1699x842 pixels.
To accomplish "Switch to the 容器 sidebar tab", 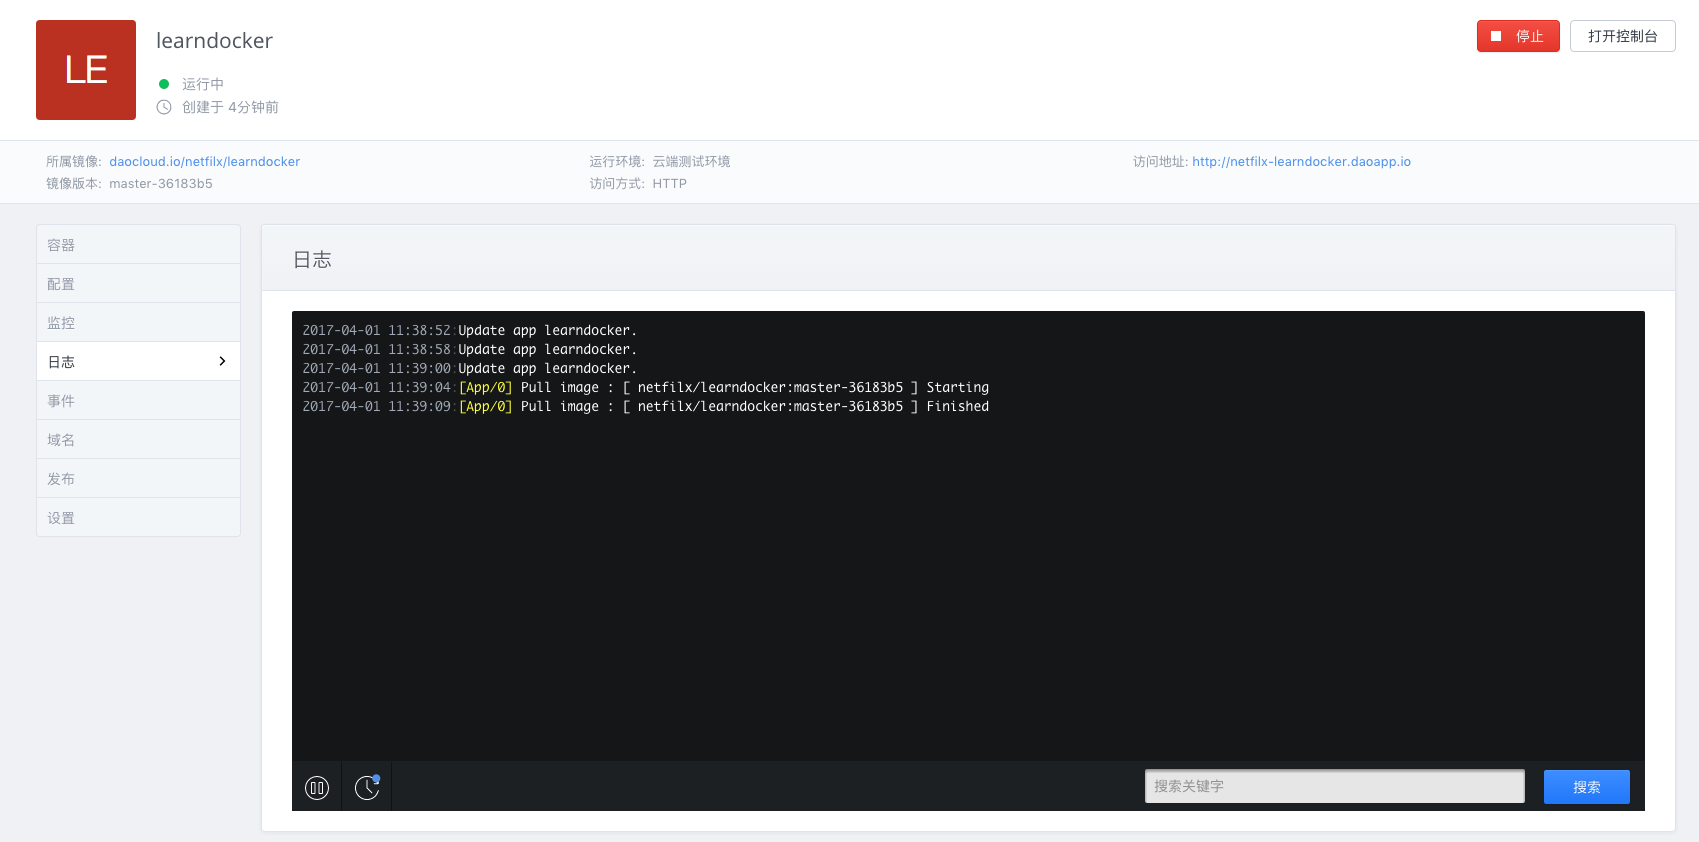I will pyautogui.click(x=138, y=245).
